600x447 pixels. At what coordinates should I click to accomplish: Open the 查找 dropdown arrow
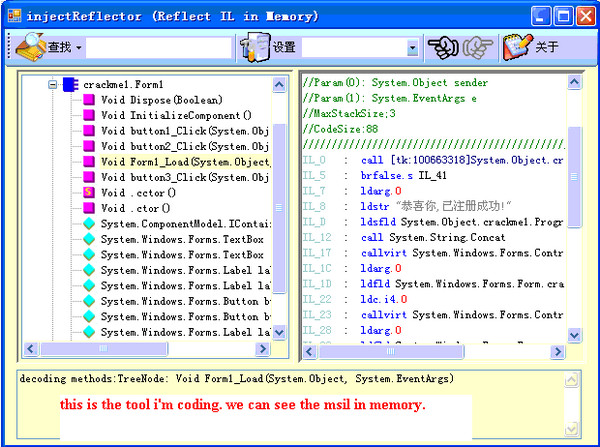point(78,48)
